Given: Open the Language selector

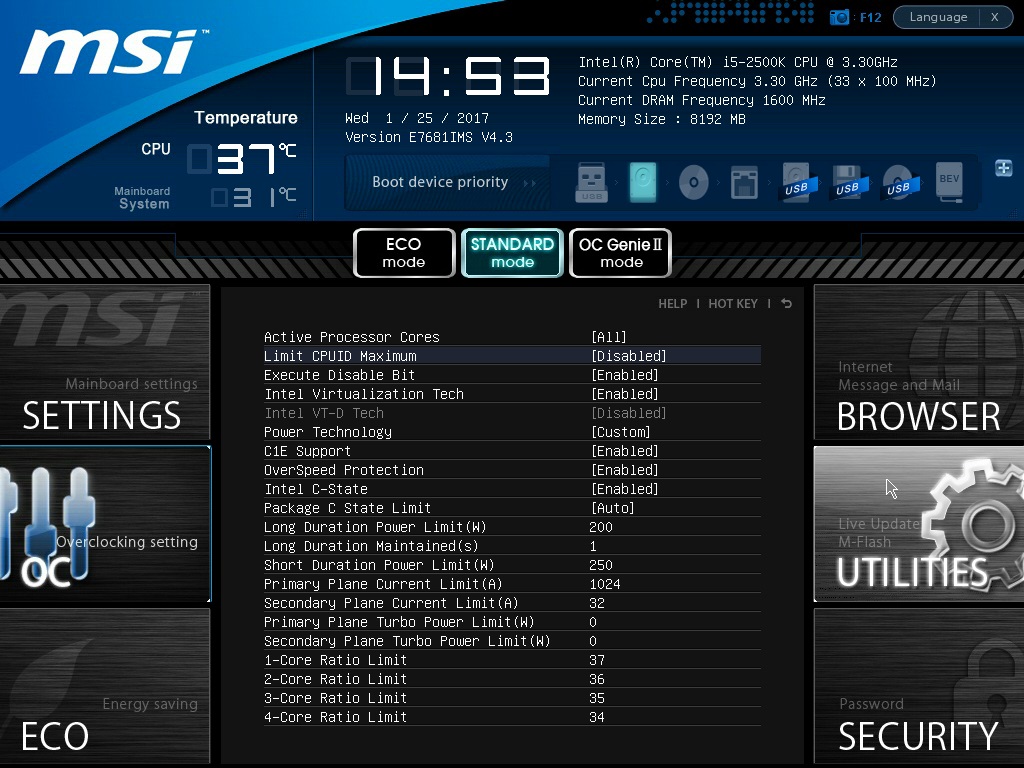Looking at the screenshot, I should pos(938,17).
